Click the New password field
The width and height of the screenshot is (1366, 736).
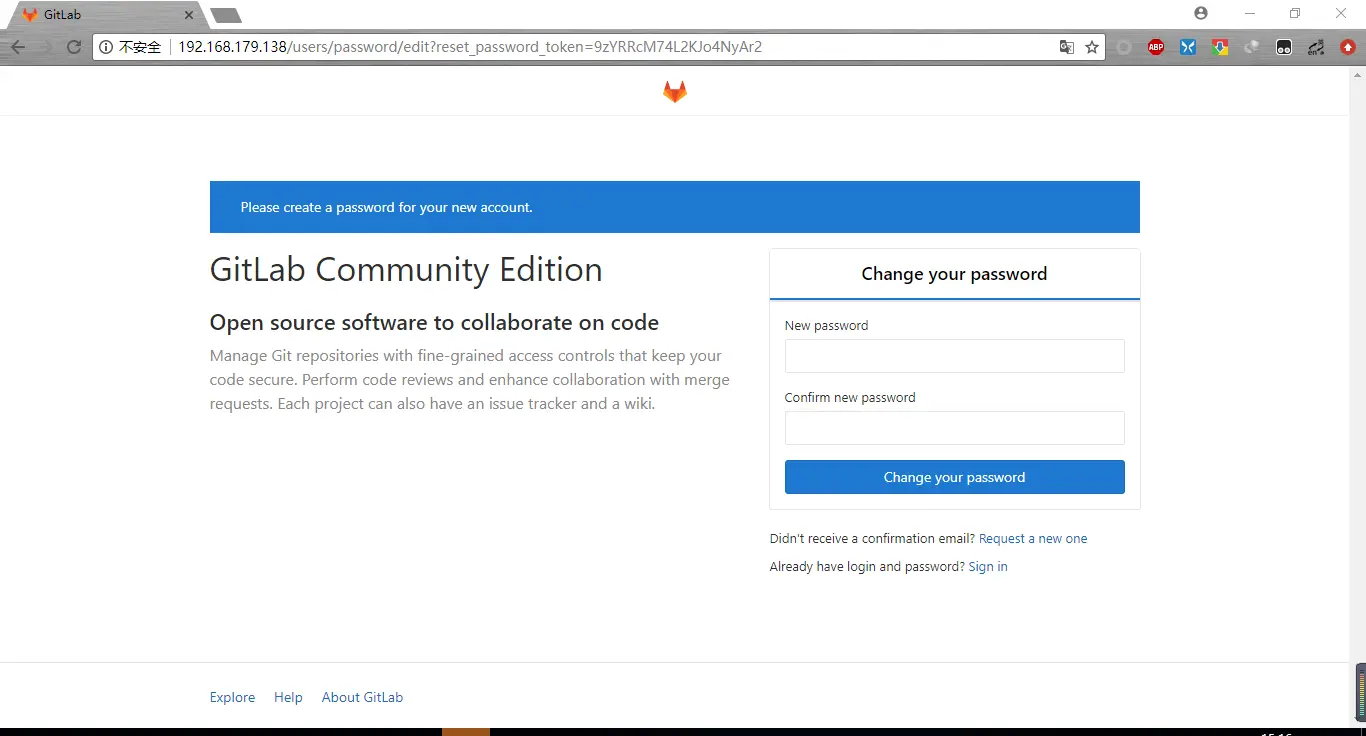click(x=954, y=356)
